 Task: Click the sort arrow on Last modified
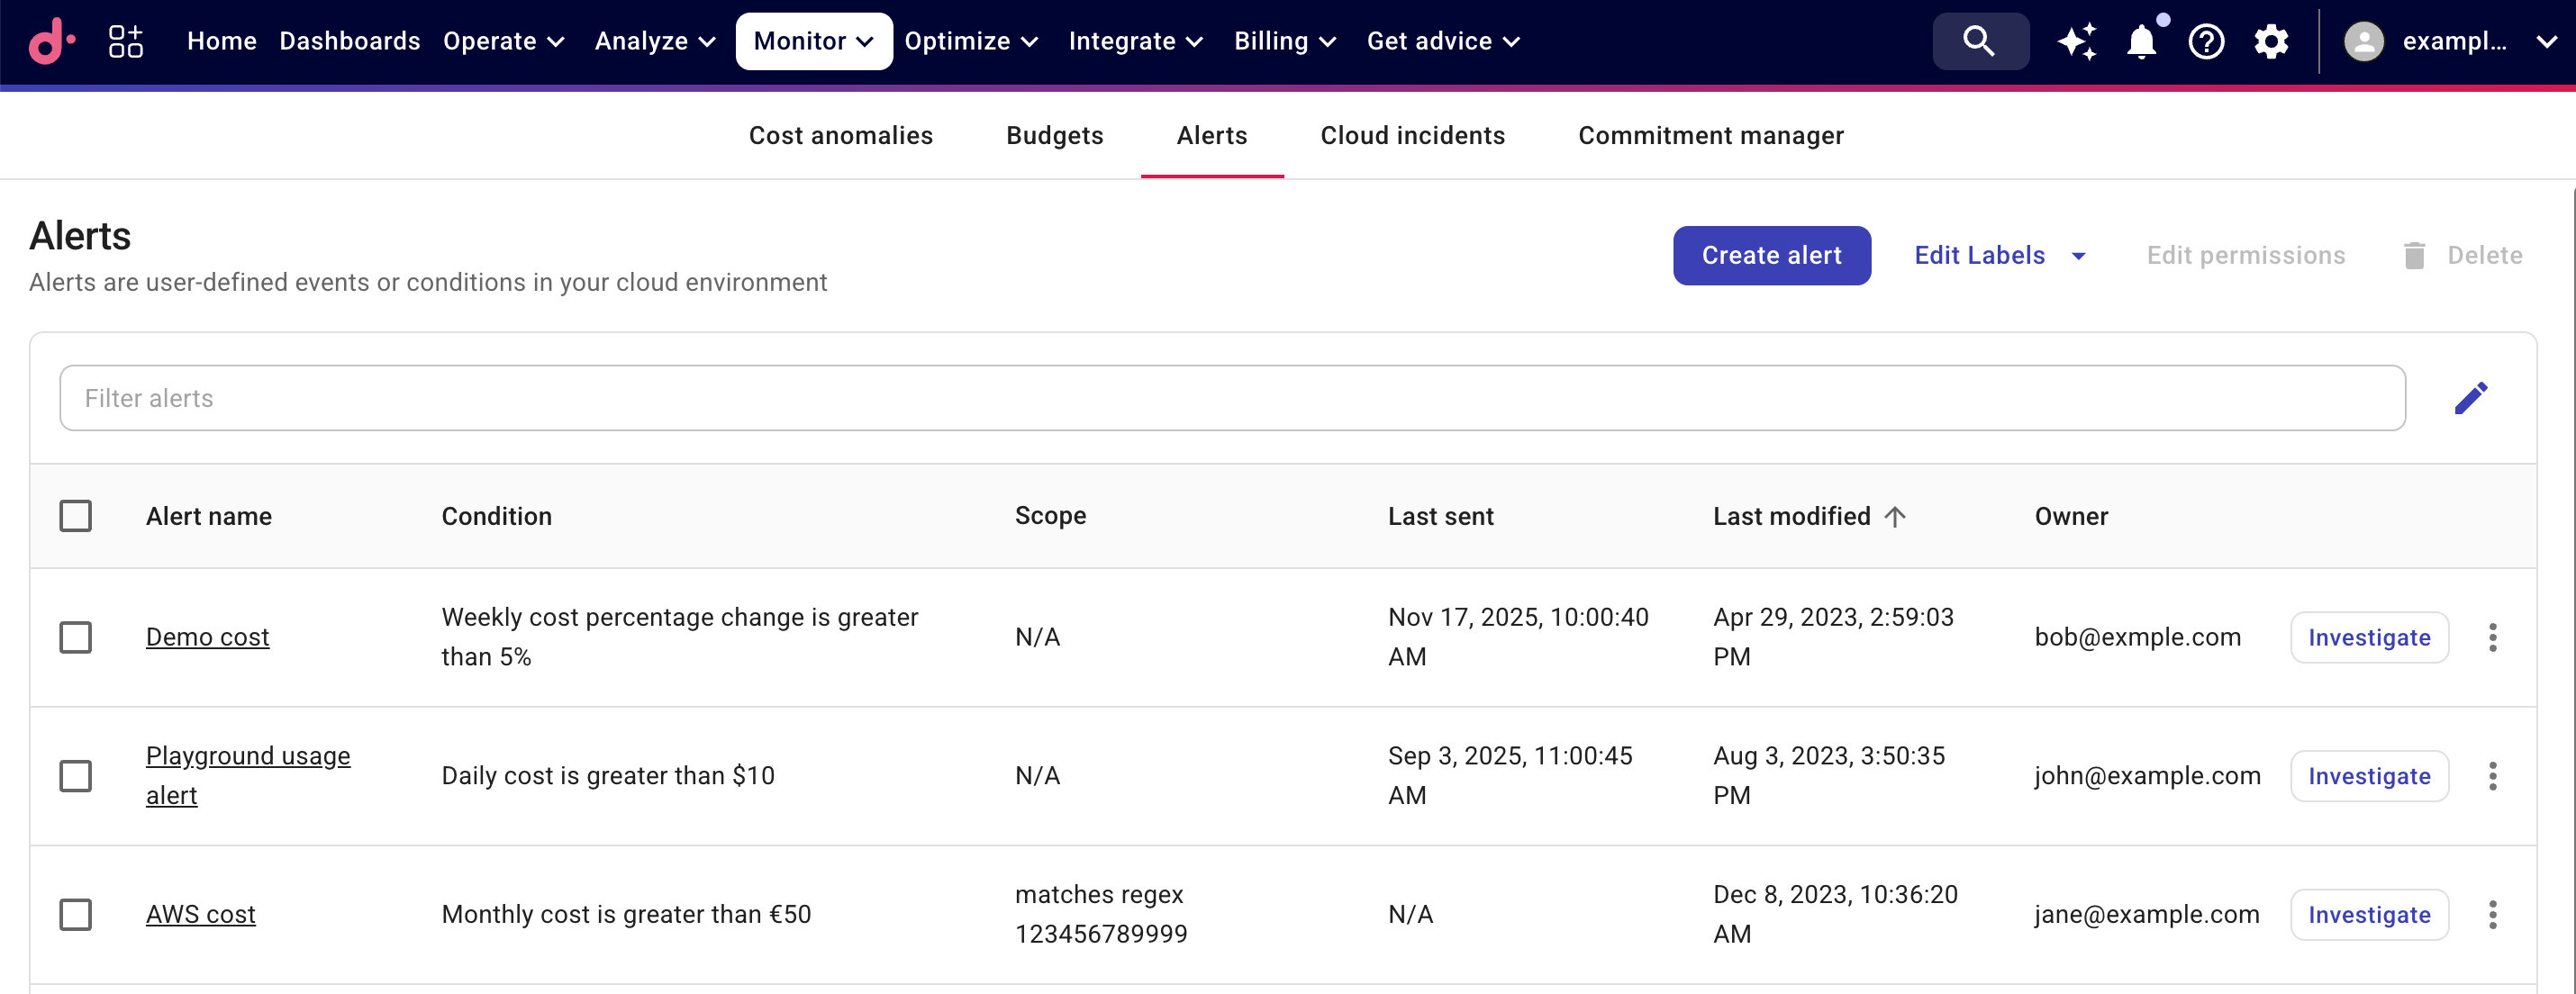(x=1895, y=516)
